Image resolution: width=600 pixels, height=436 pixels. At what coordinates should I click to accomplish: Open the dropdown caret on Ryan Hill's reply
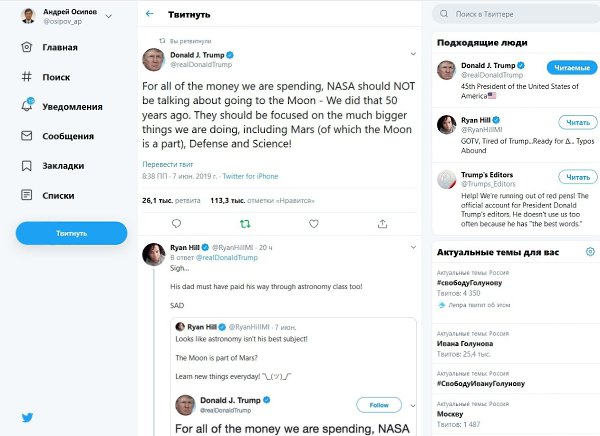[413, 247]
